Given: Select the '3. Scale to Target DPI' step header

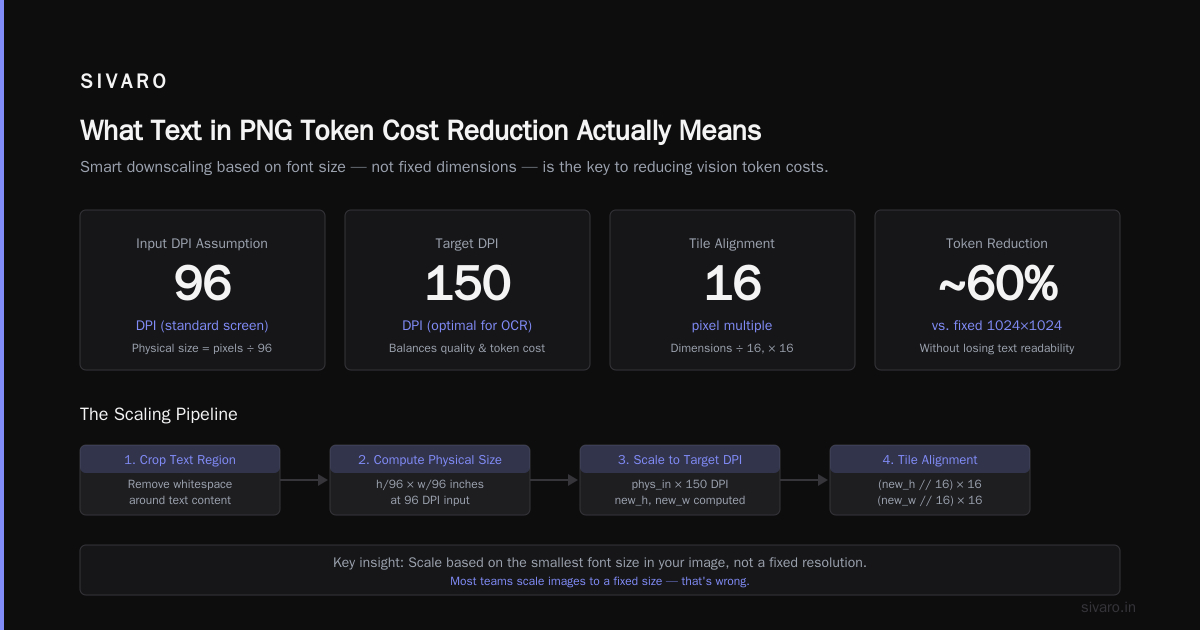Looking at the screenshot, I should (x=680, y=459).
